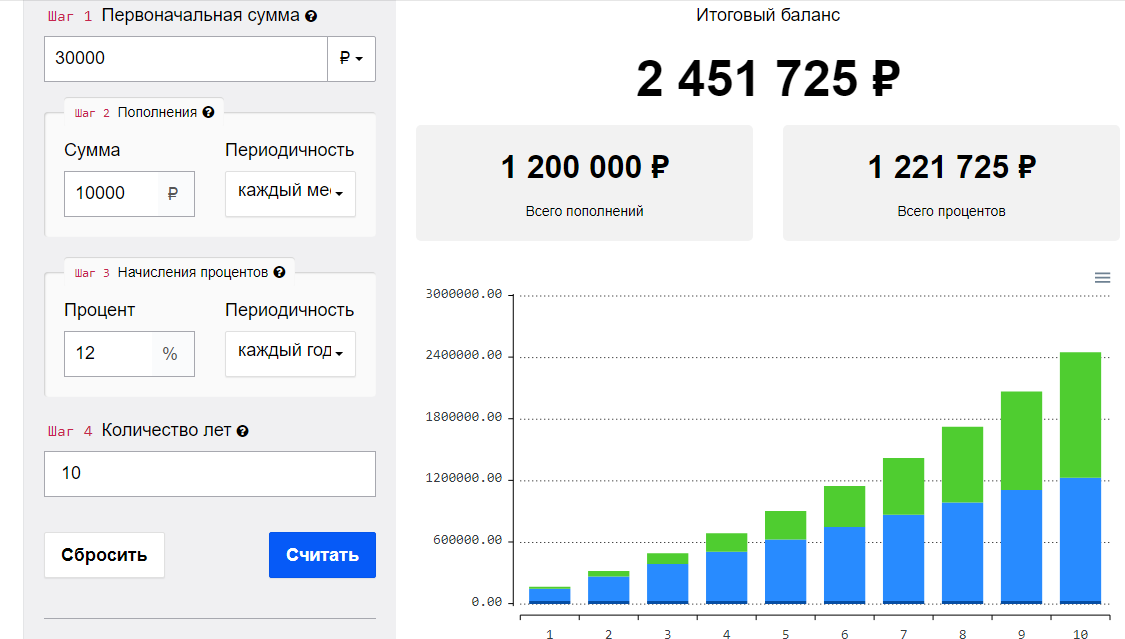Click the 'Всего процентов' label
The image size is (1125, 639).
[951, 211]
